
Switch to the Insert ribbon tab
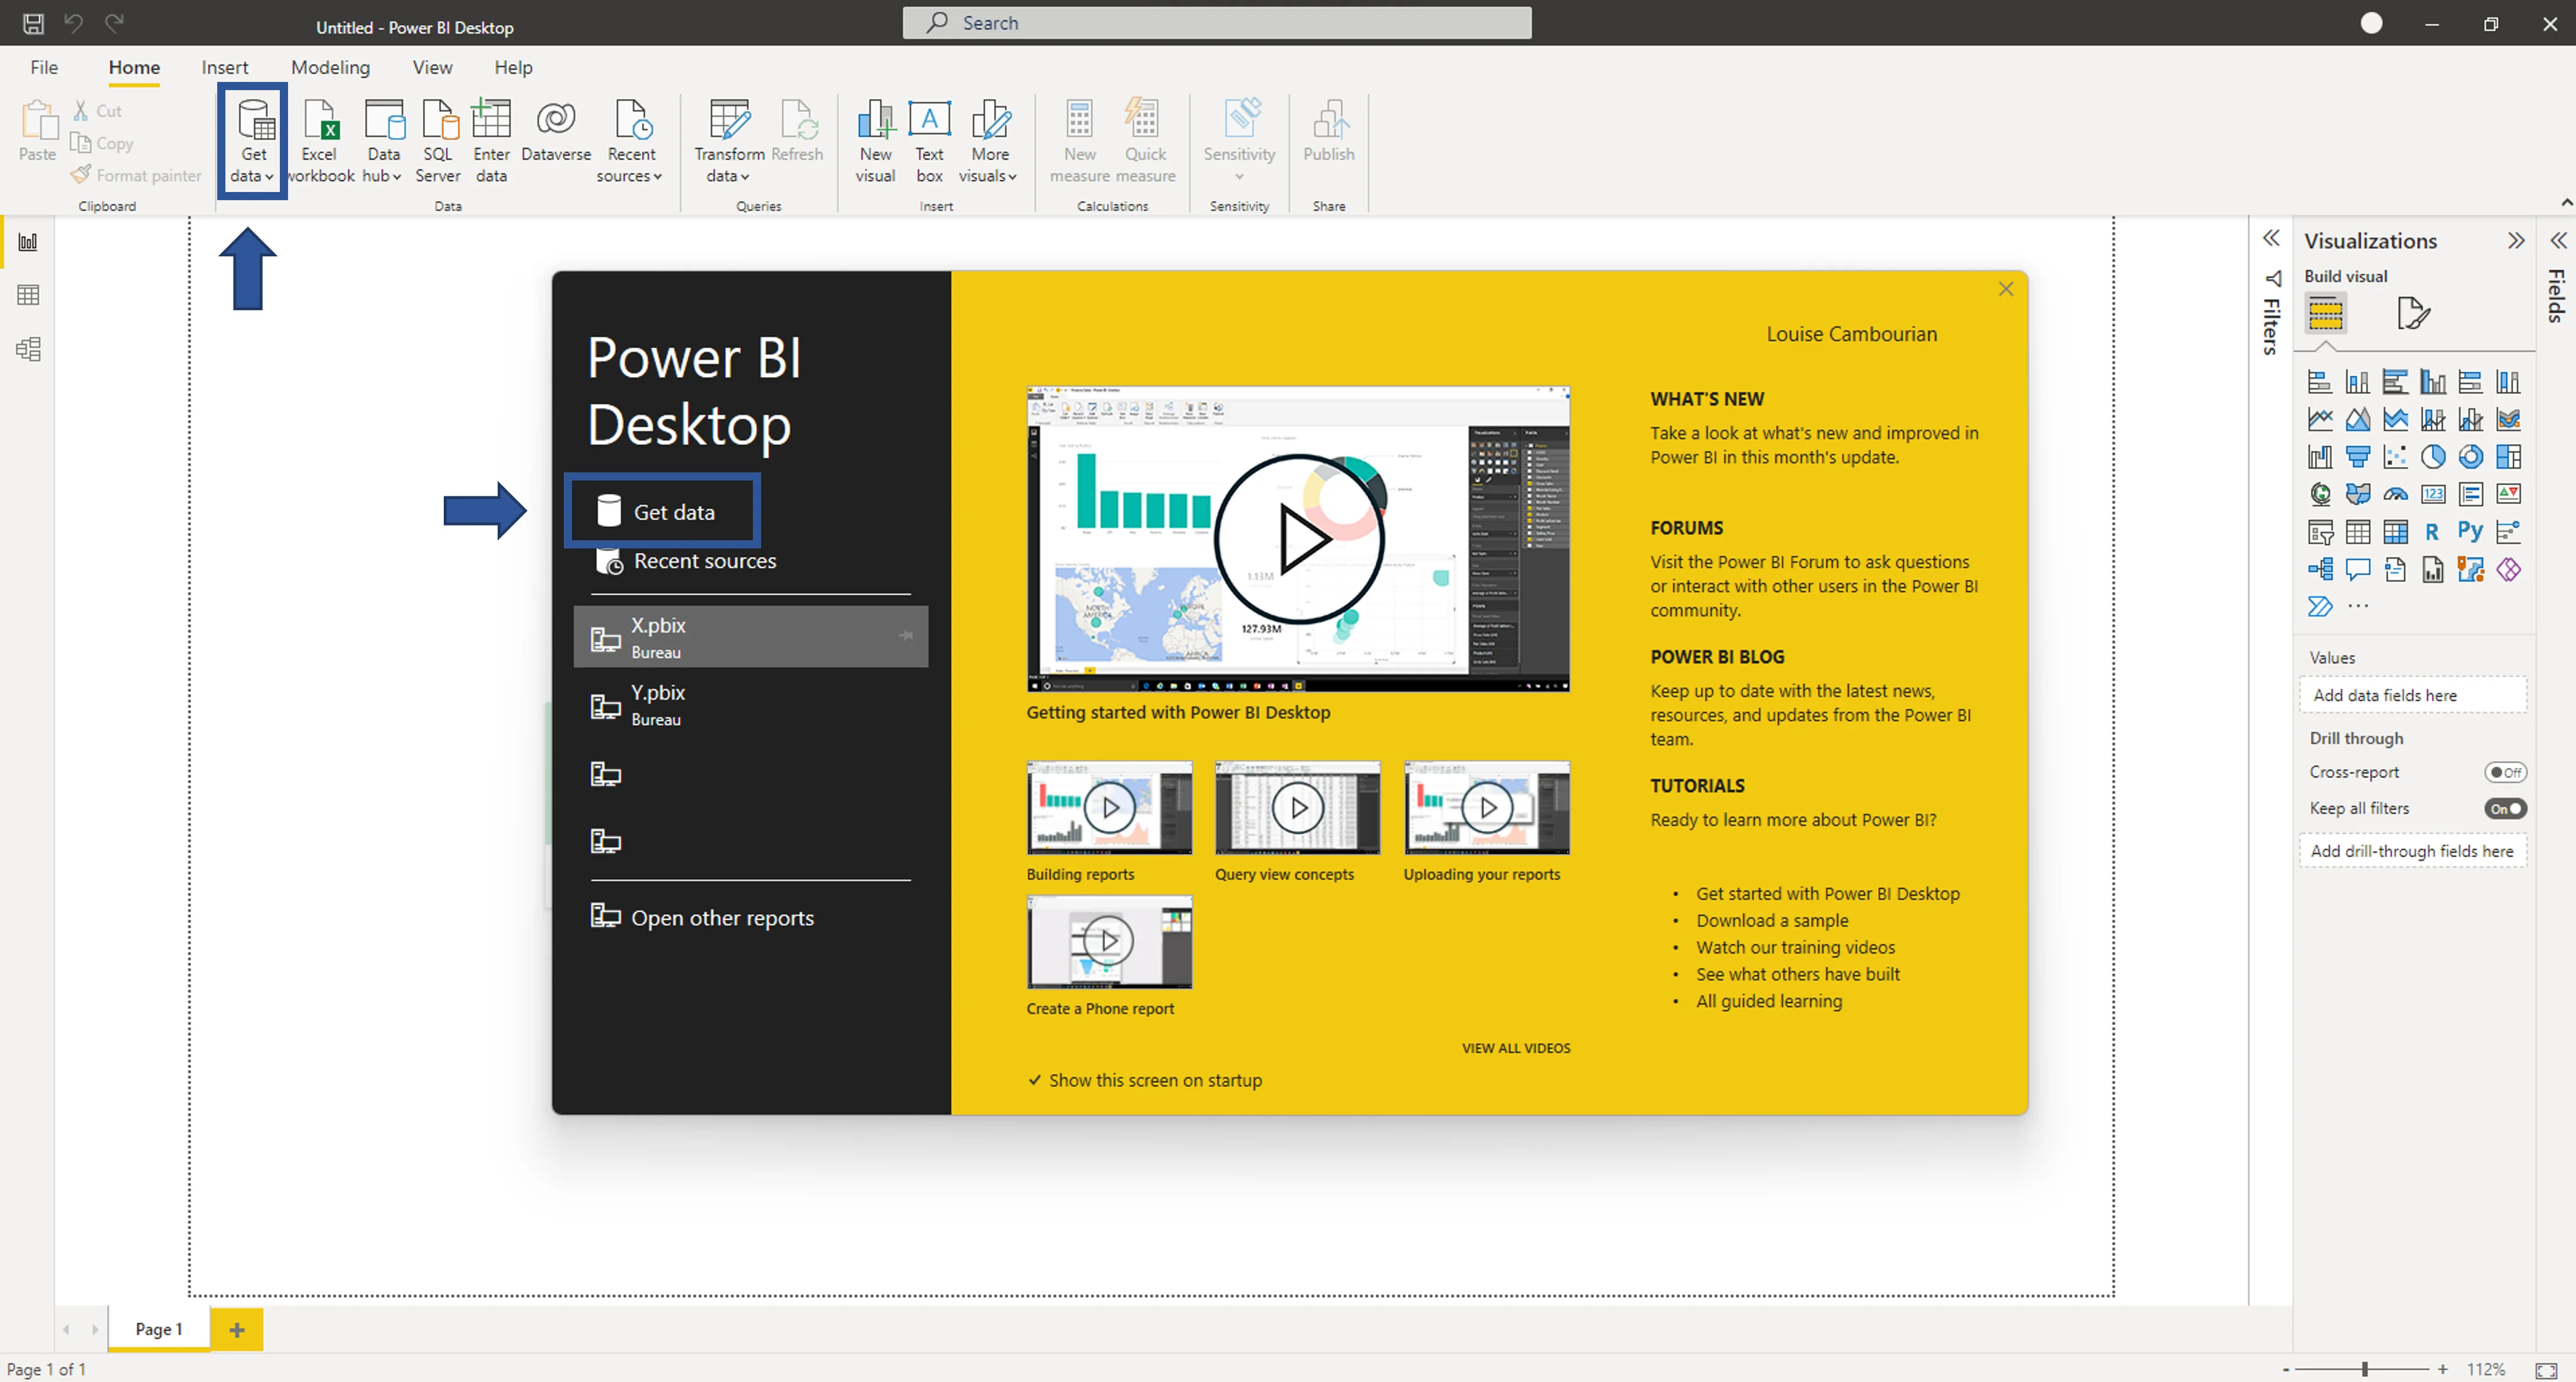224,67
